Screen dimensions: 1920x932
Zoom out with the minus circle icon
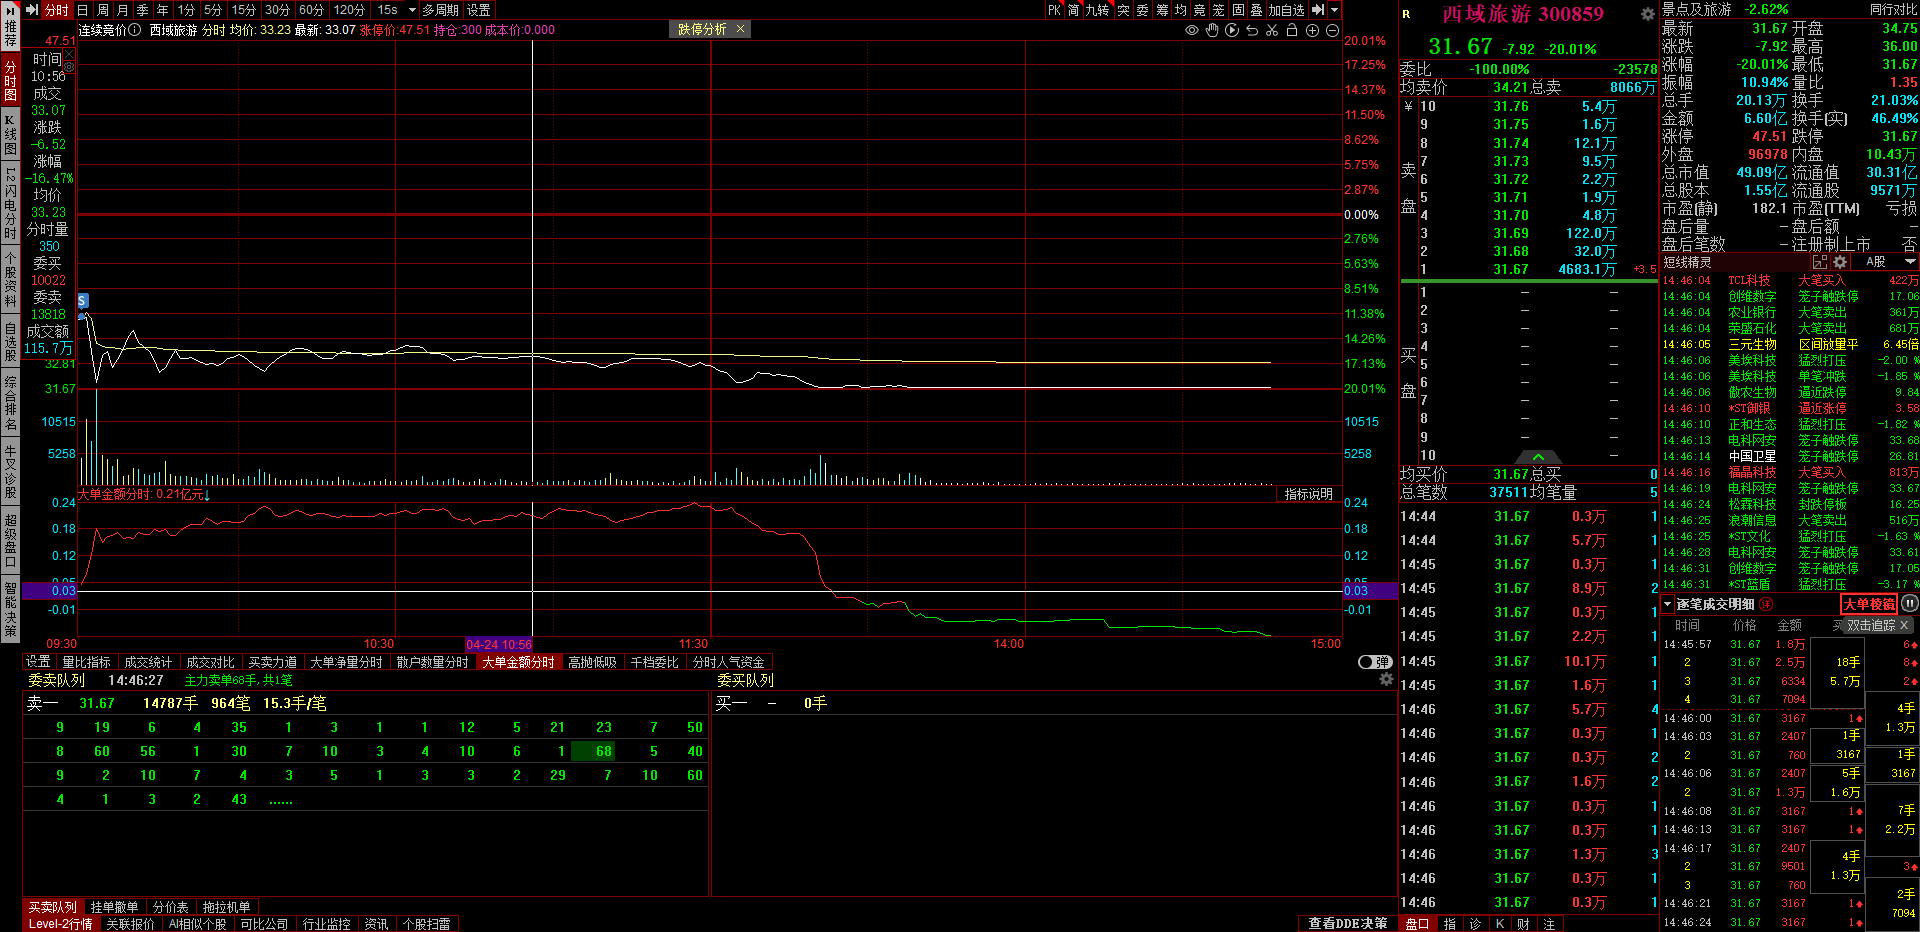point(1332,30)
